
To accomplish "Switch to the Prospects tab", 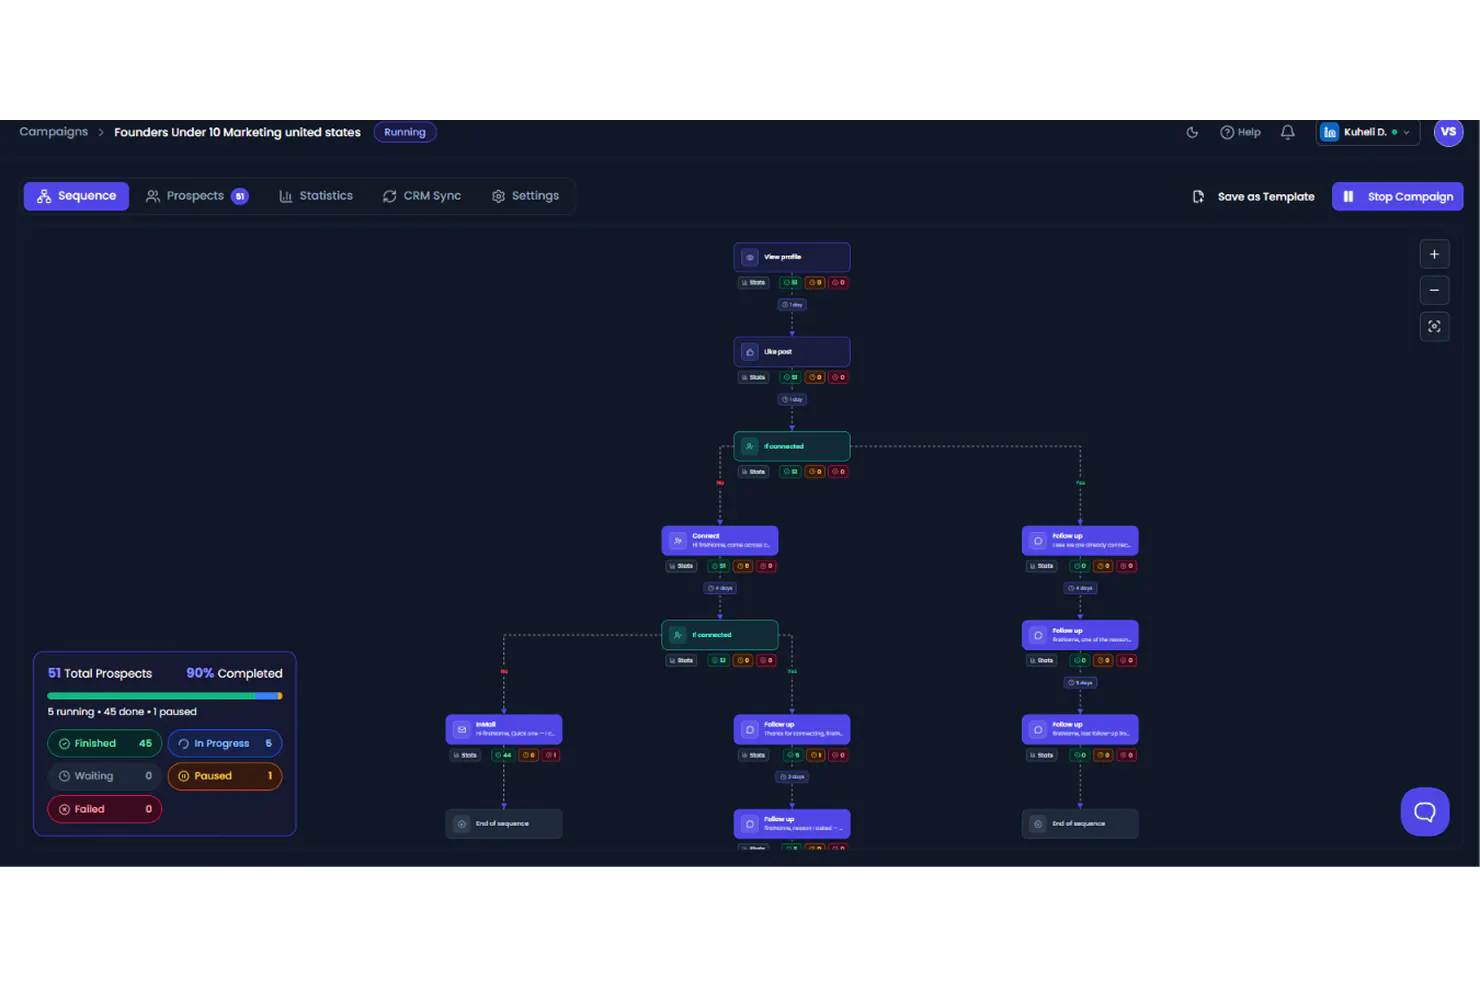I will coord(197,196).
